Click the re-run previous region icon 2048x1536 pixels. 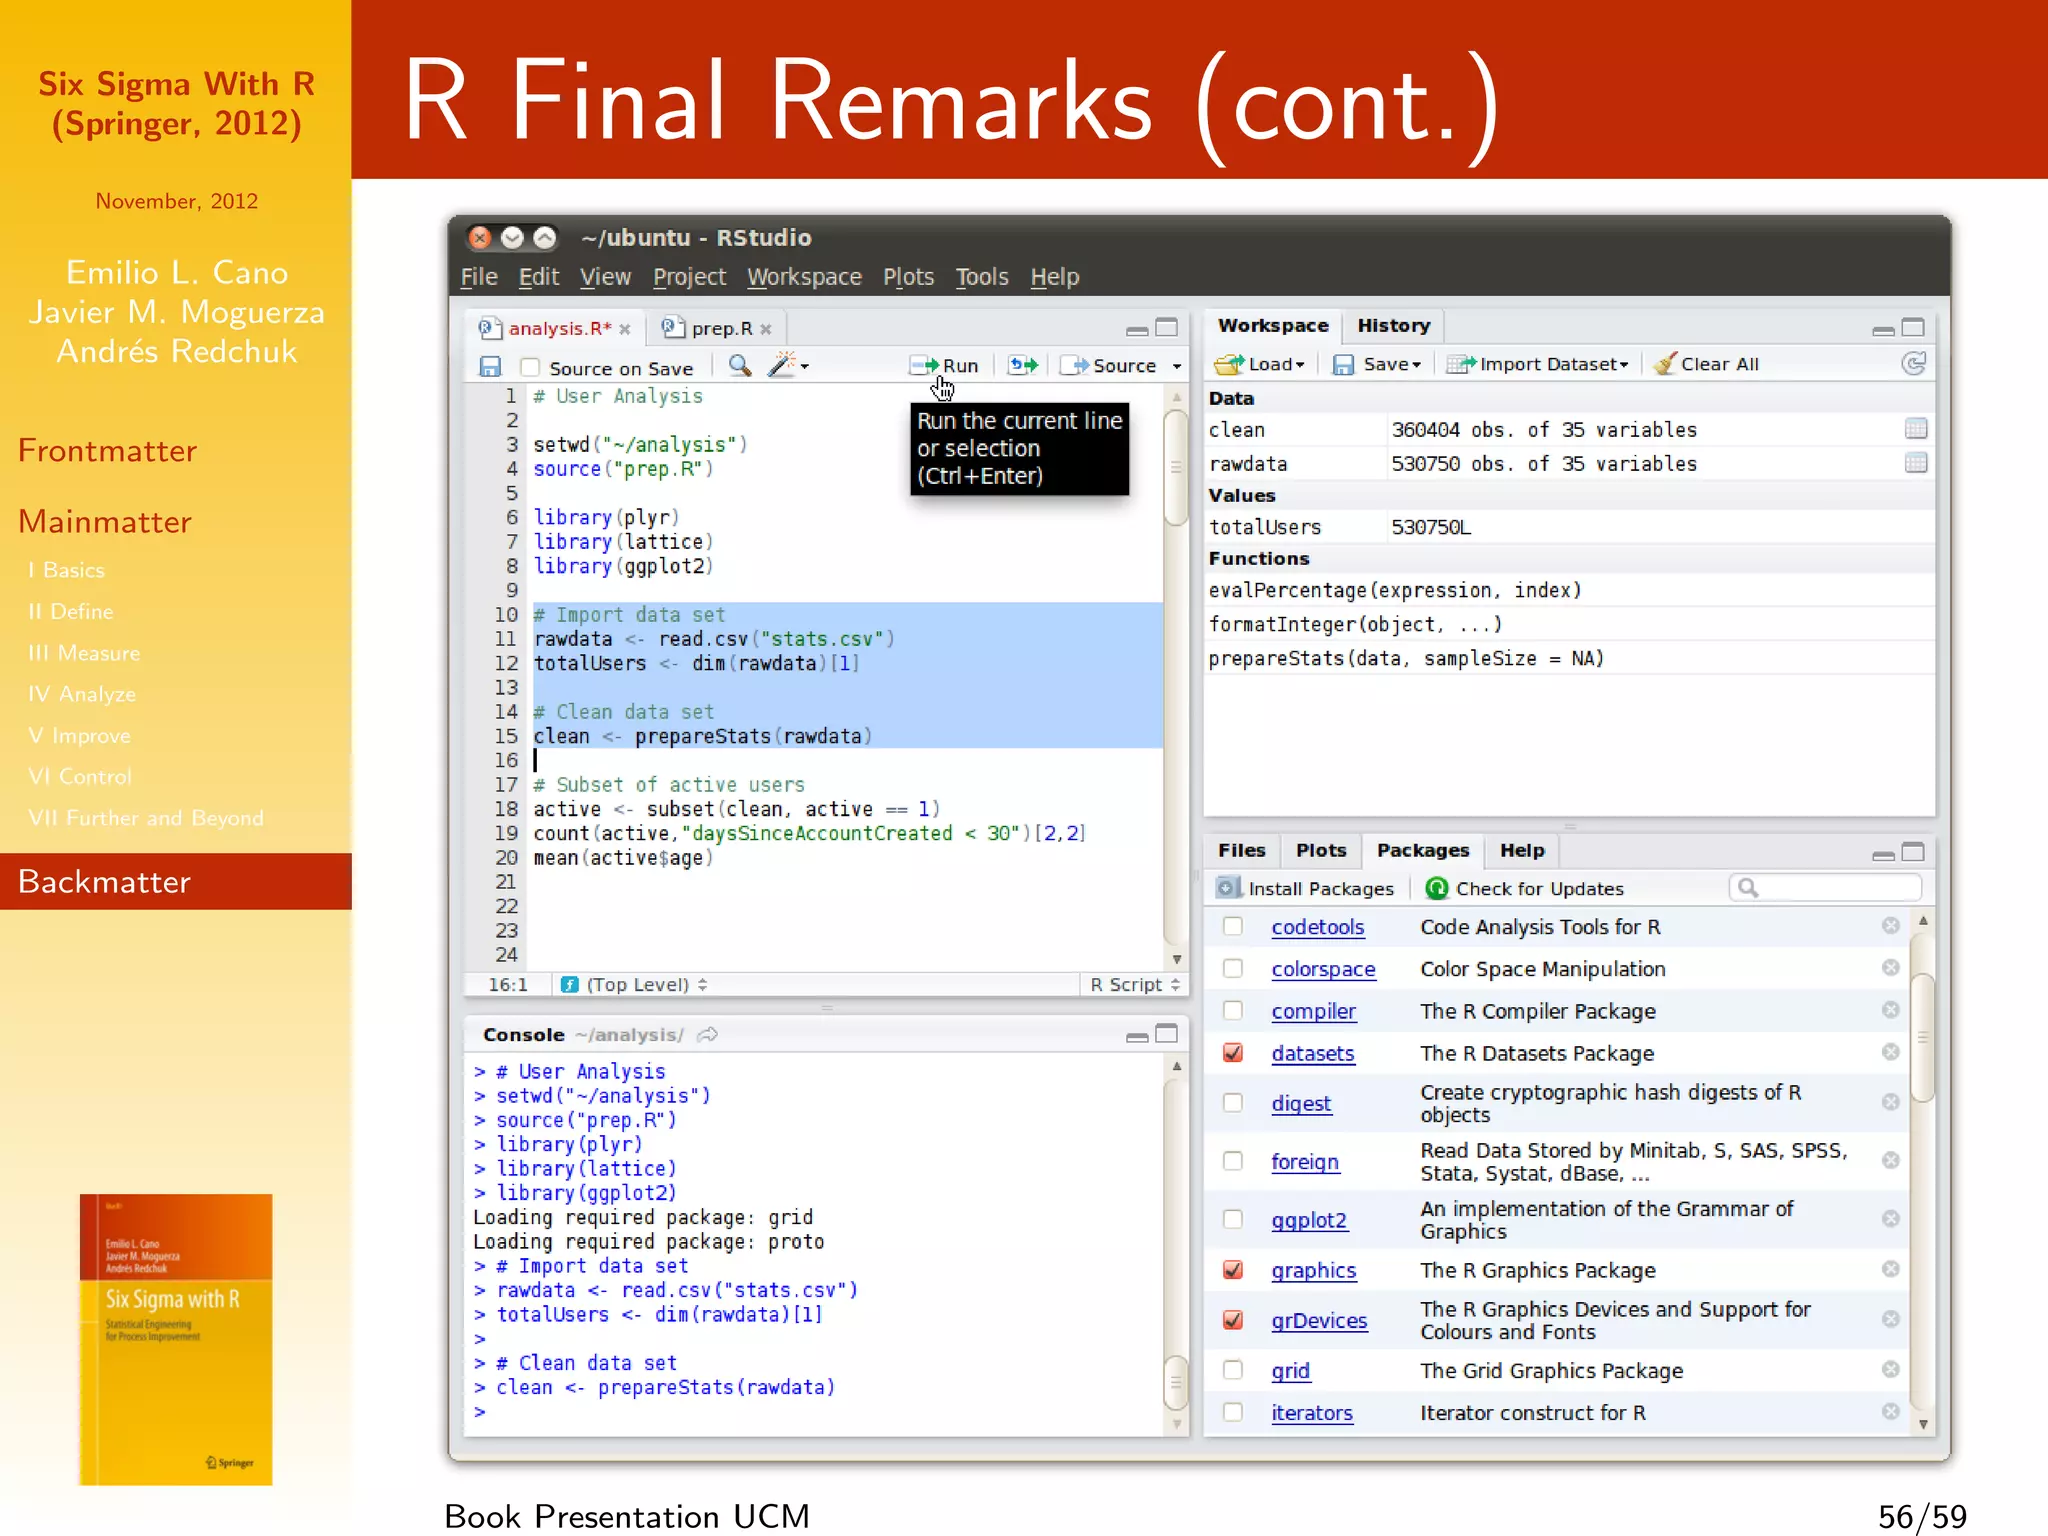pyautogui.click(x=1023, y=366)
